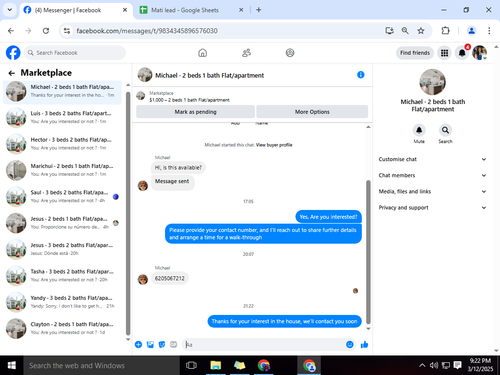Open Chrome zoom magnifier icon in address bar
Image resolution: width=500 pixels, height=375 pixels.
405,31
